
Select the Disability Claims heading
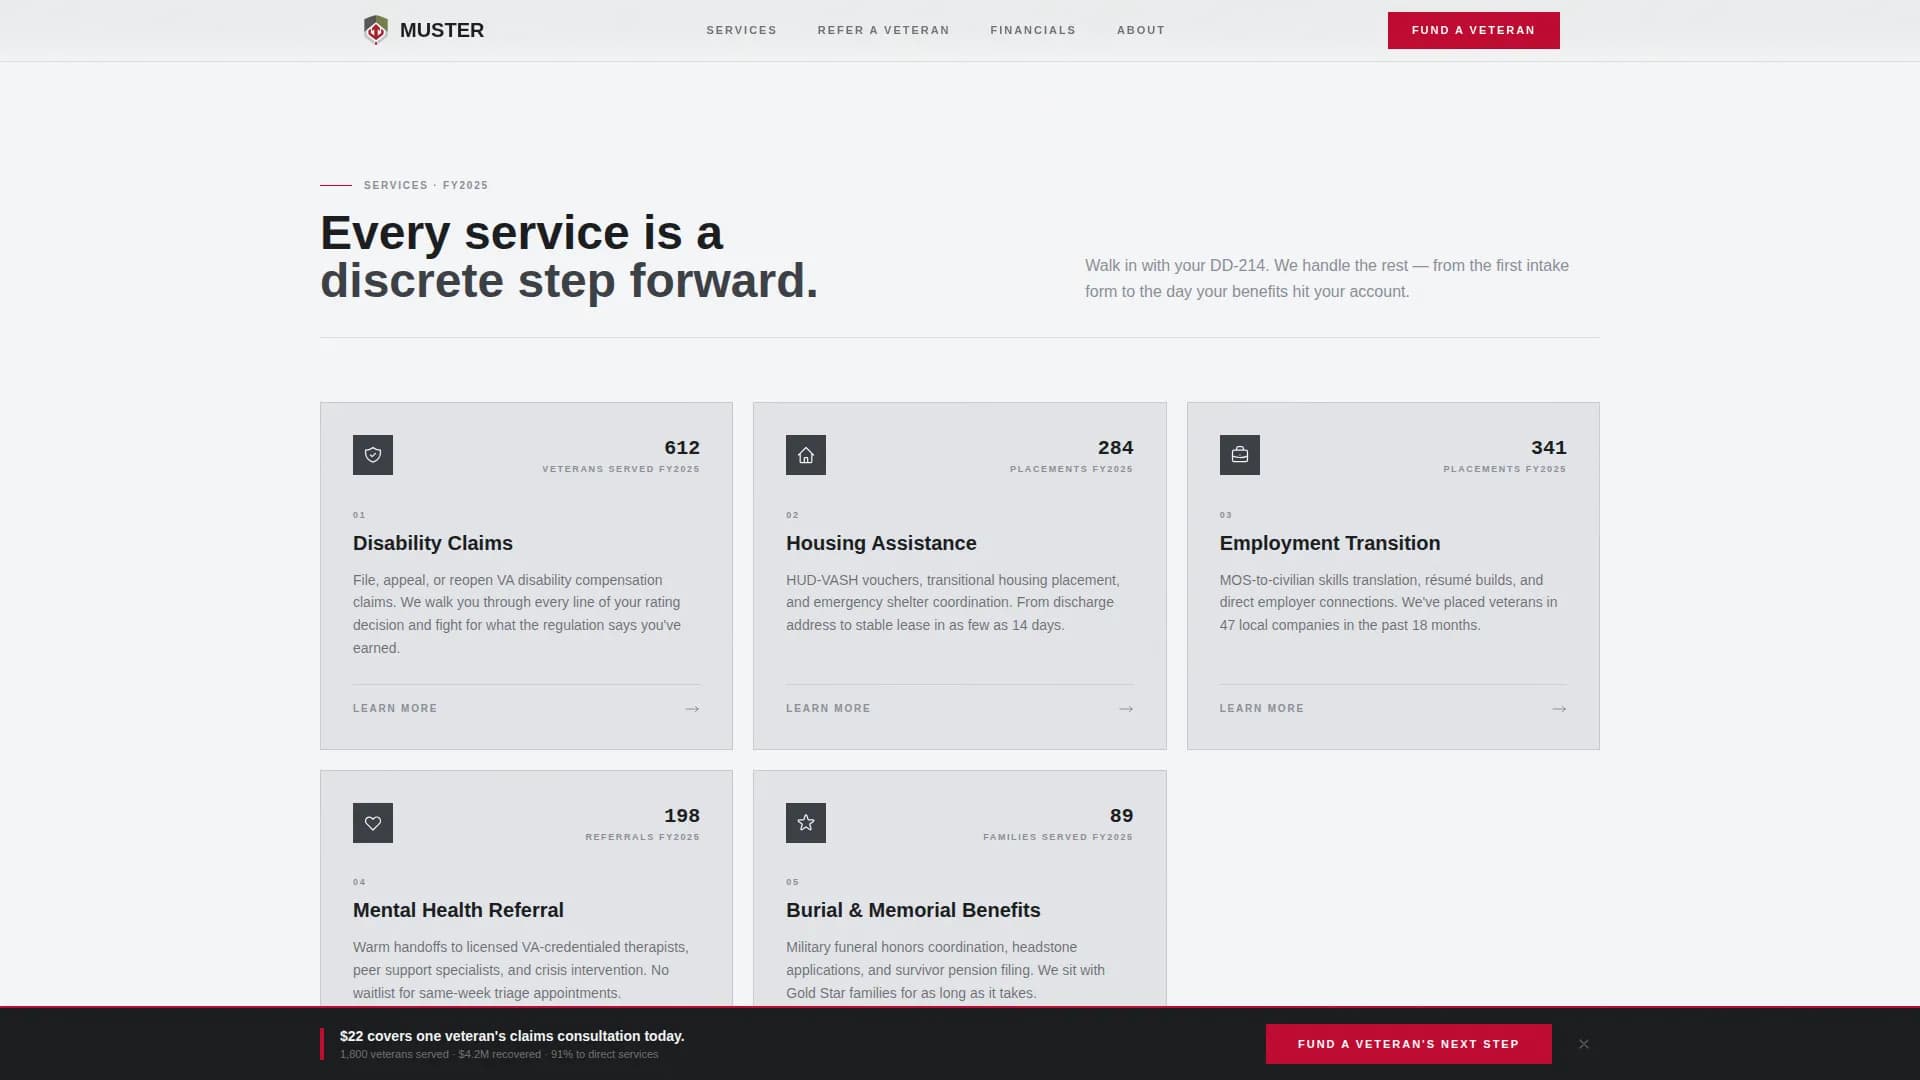433,543
